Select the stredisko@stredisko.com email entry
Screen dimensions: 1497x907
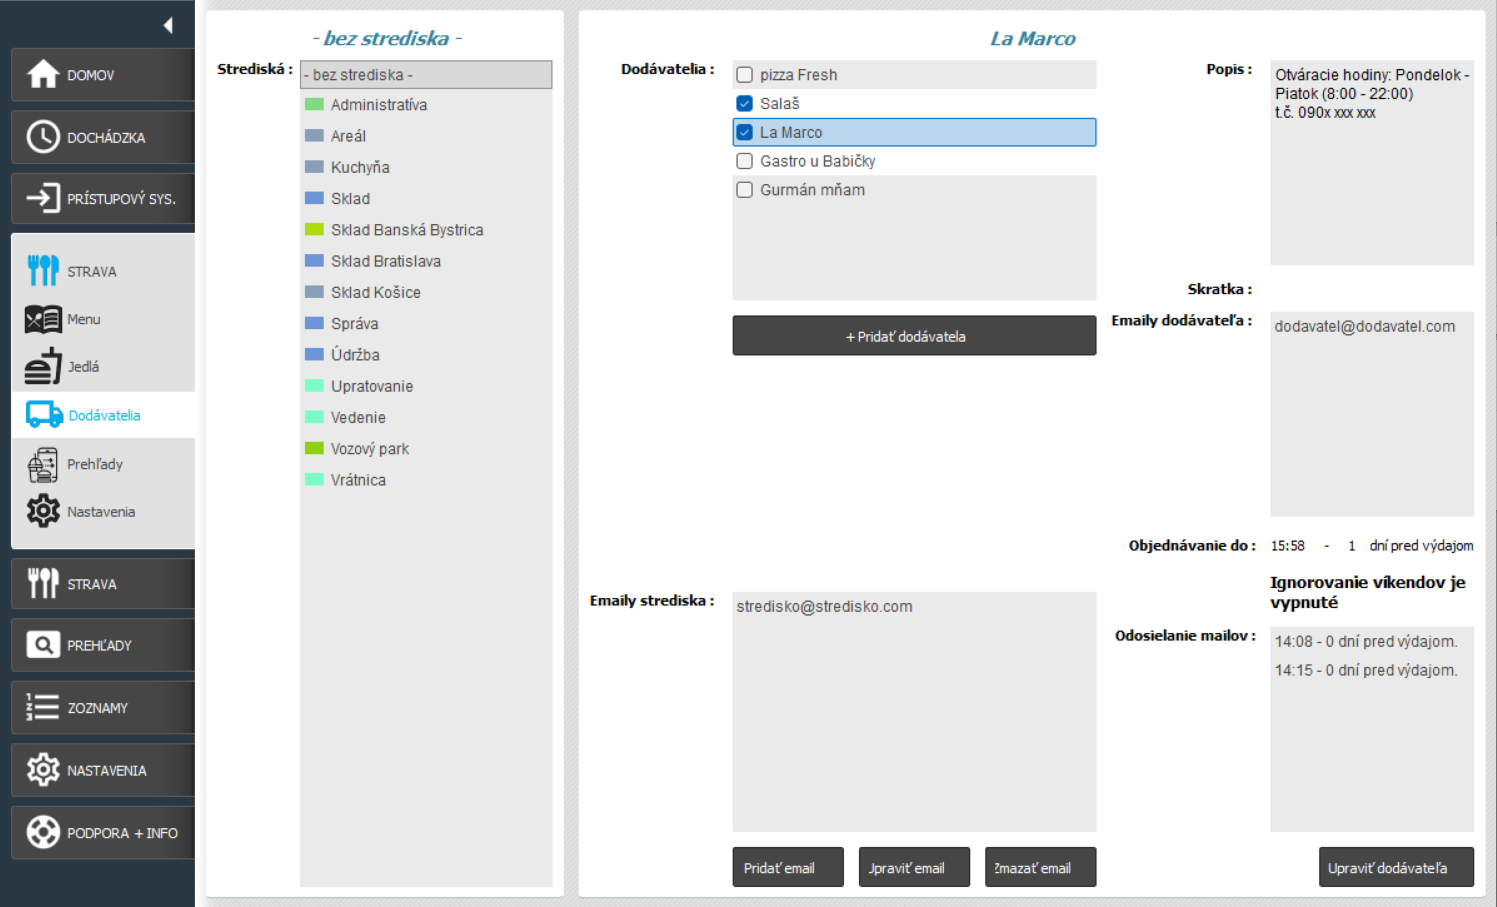(x=825, y=607)
